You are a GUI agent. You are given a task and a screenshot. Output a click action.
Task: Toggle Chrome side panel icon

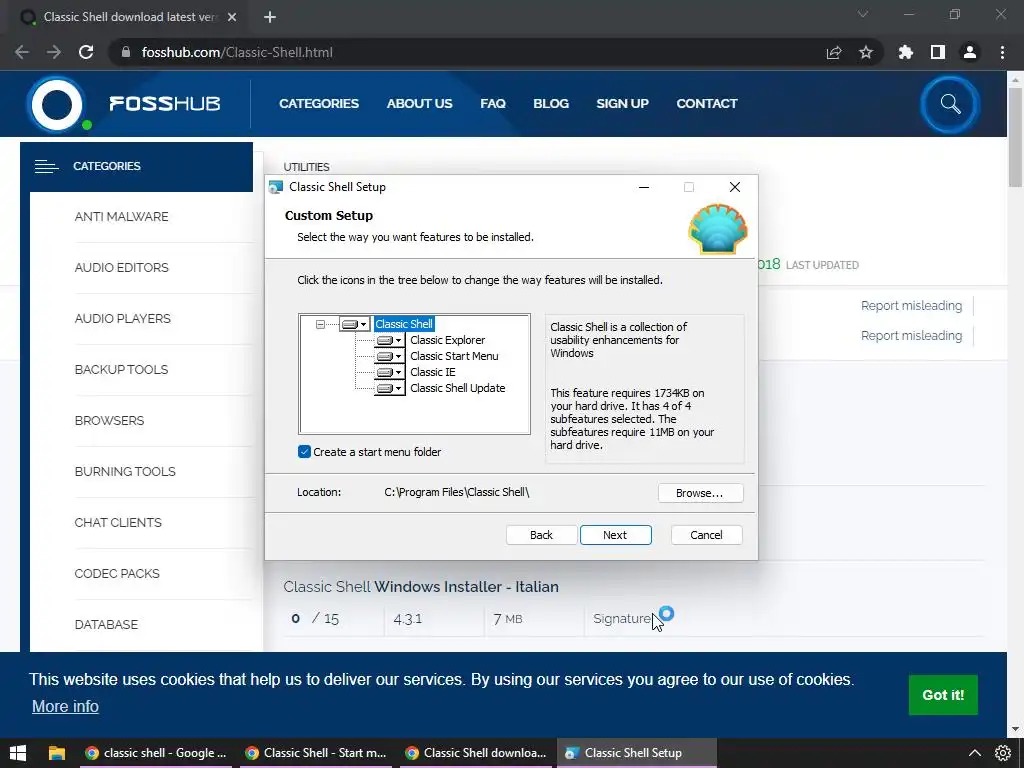point(938,52)
